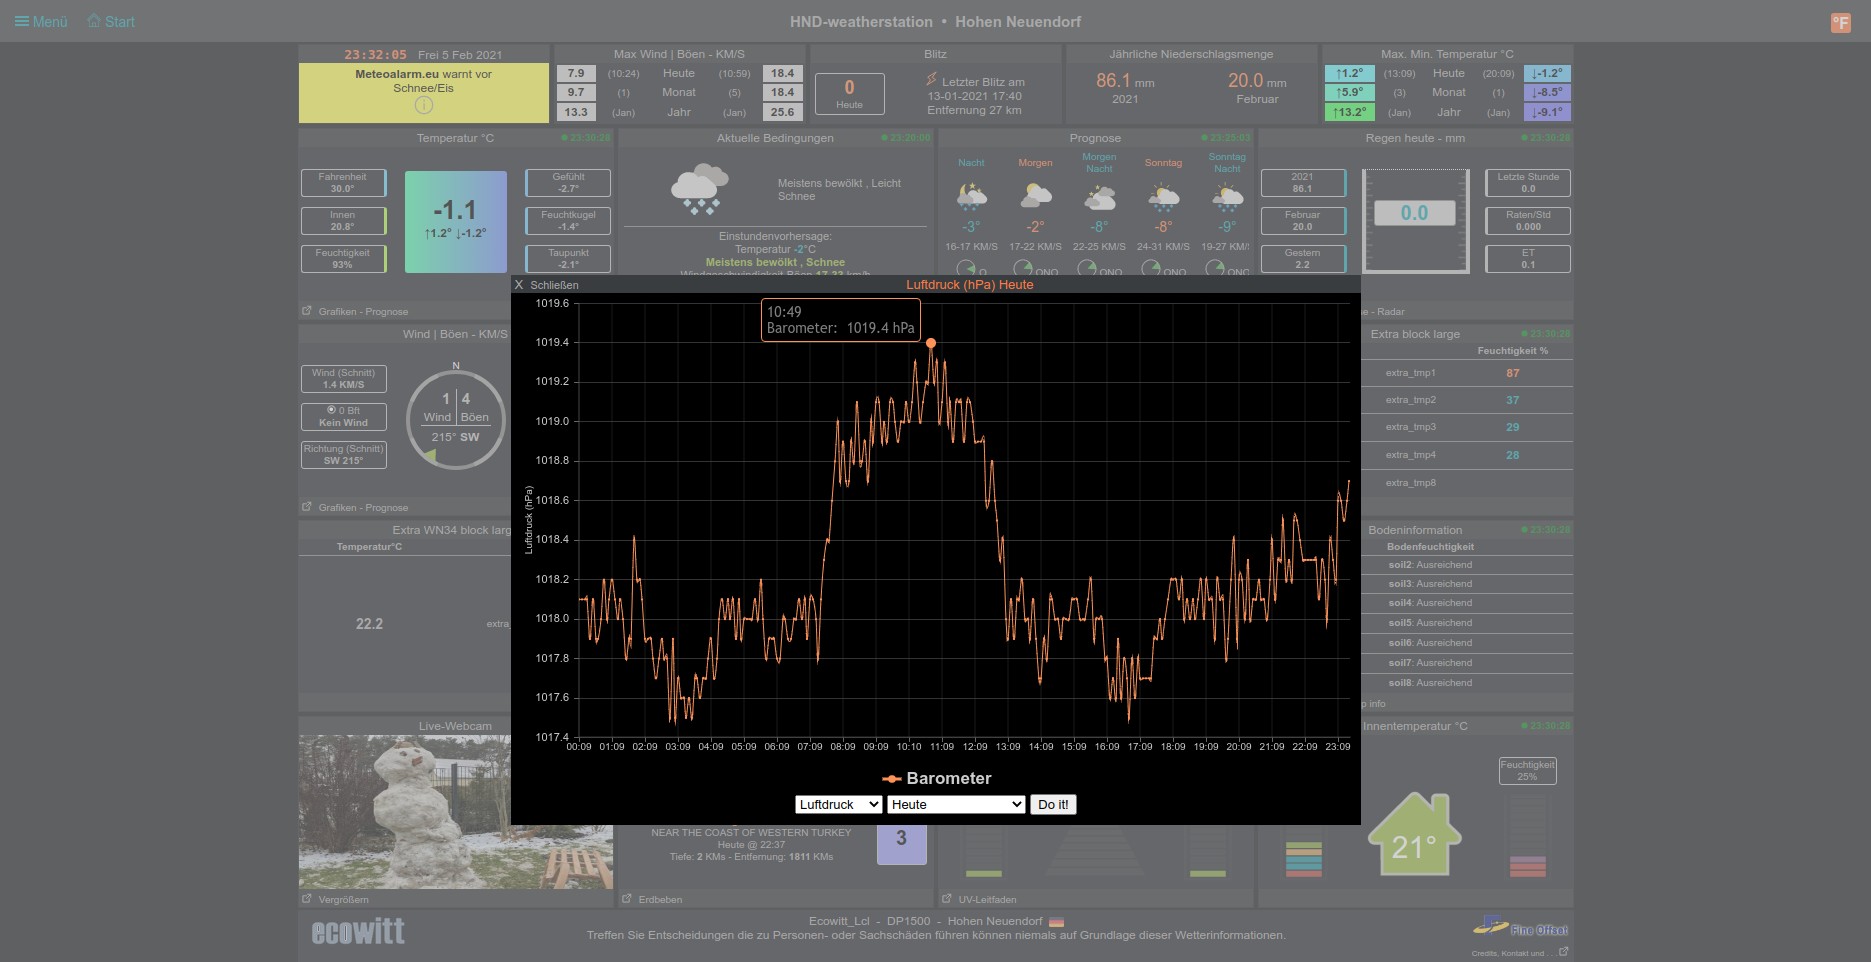The width and height of the screenshot is (1871, 962).
Task: Click the Sonntag Nacht forecast icon
Action: pyautogui.click(x=1227, y=198)
